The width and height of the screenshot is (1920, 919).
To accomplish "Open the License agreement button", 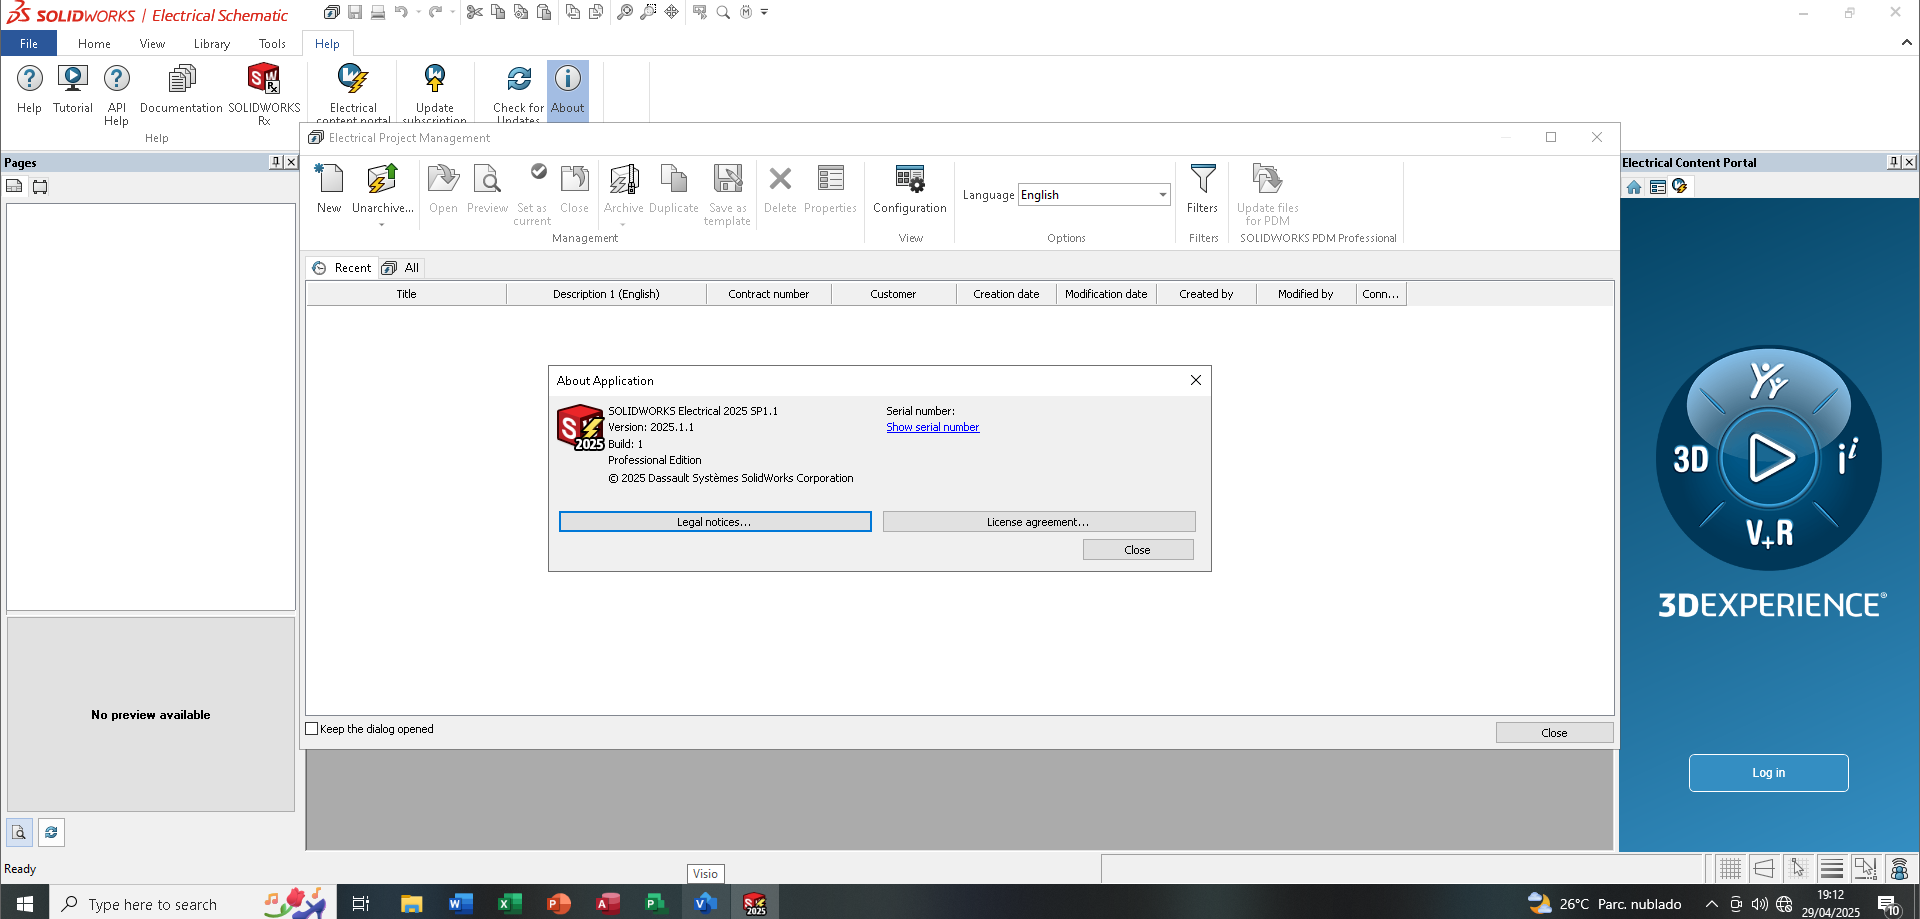I will [1038, 522].
